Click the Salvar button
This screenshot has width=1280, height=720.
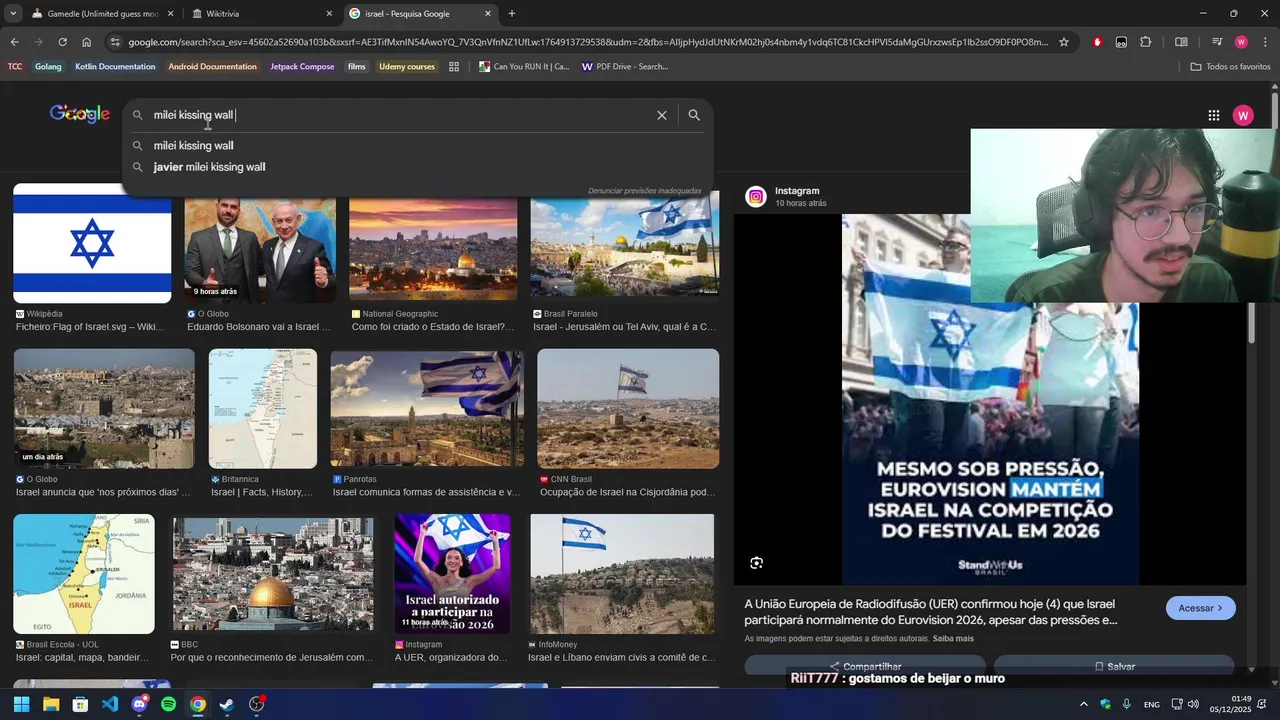(1114, 666)
